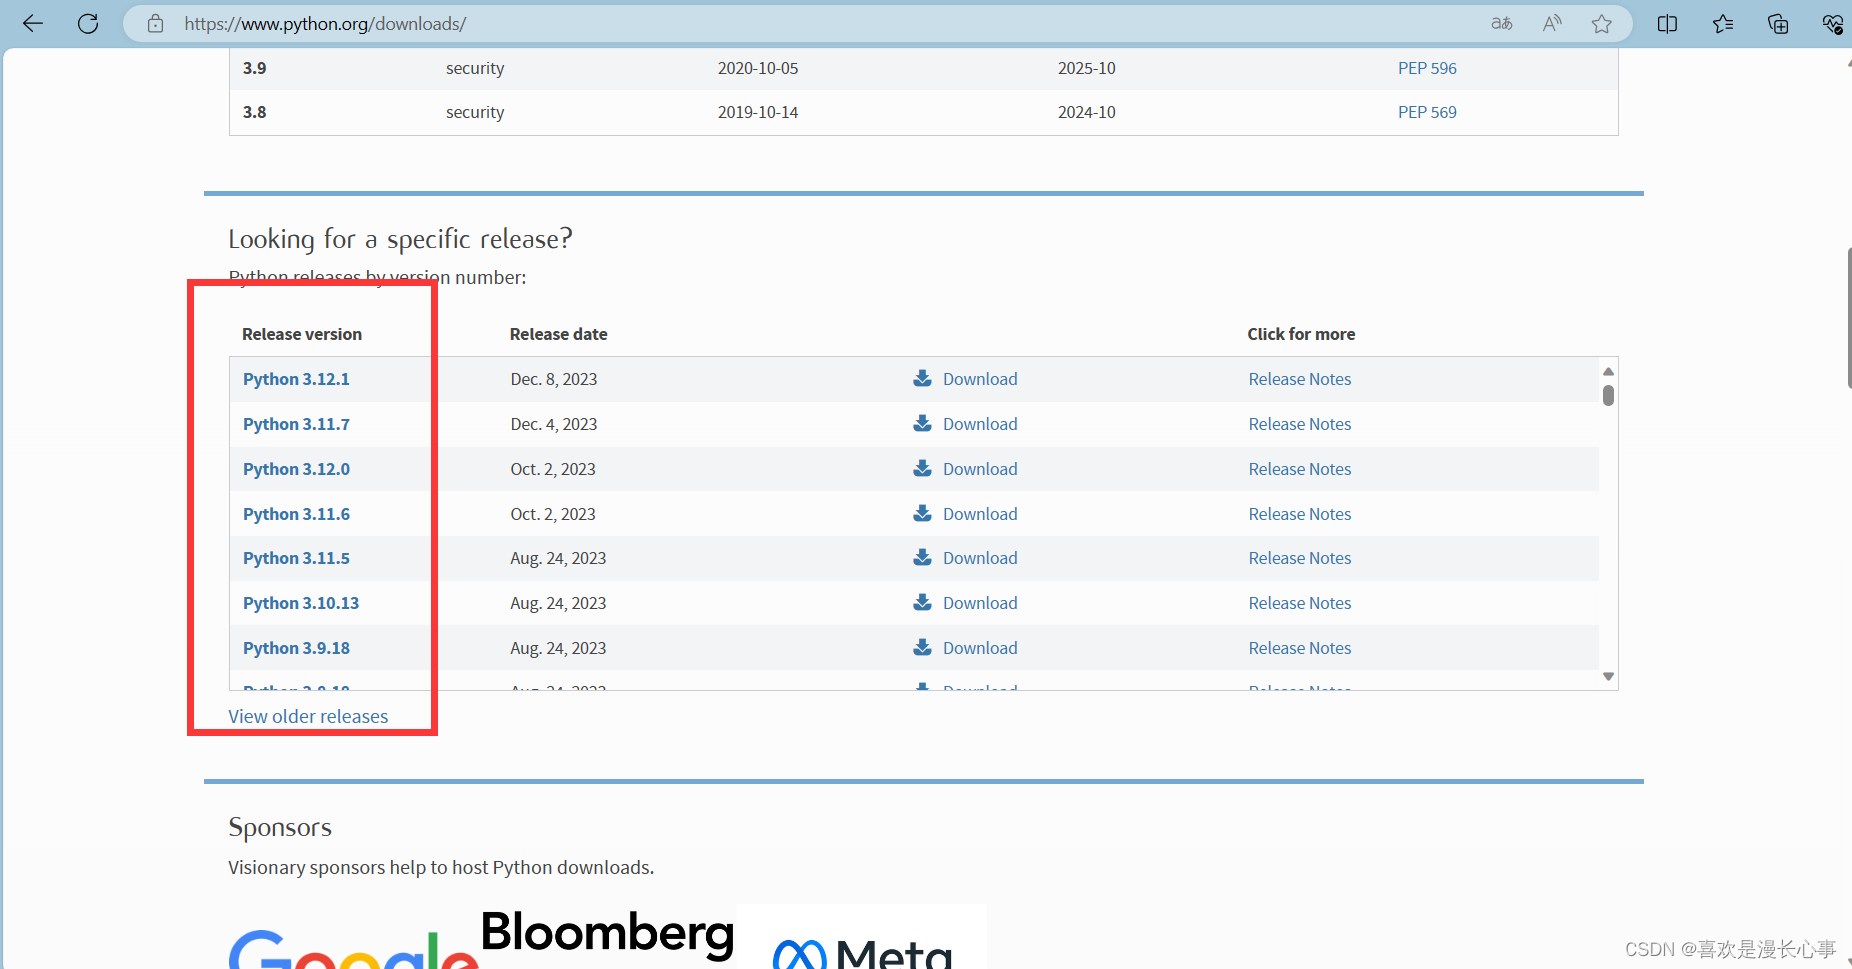Screen dimensions: 1852x969
Task: Click release list scrollbar up arrow
Action: tap(1608, 371)
